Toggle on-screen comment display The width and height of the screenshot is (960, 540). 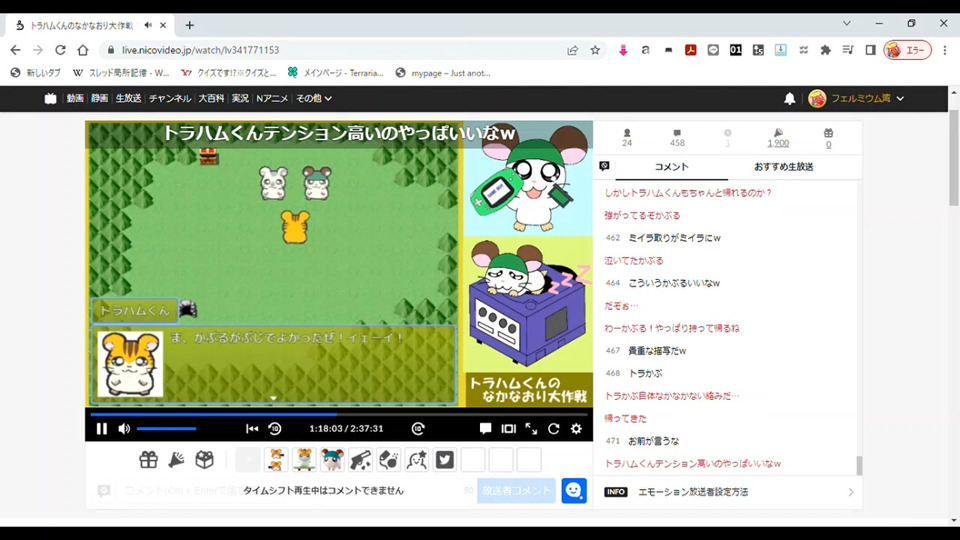[486, 429]
